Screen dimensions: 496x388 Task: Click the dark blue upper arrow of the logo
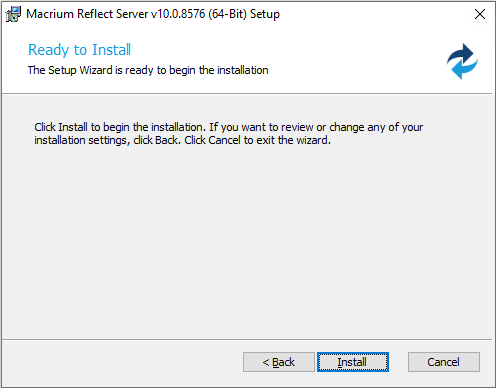[461, 54]
